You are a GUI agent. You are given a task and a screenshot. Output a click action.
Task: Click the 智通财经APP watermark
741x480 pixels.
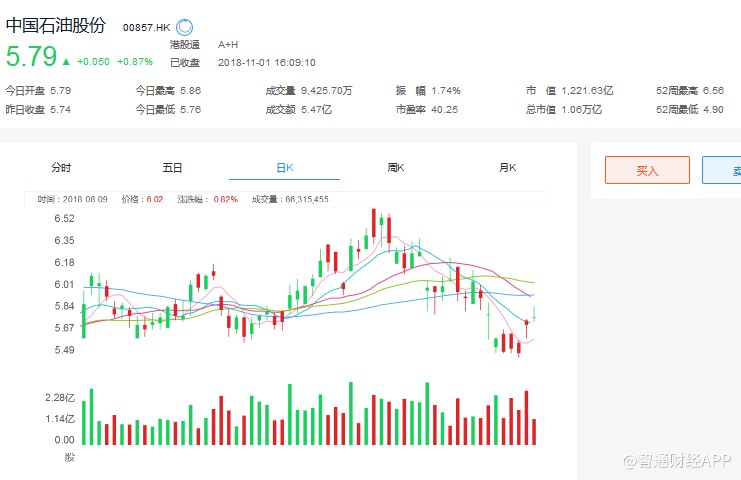point(677,460)
